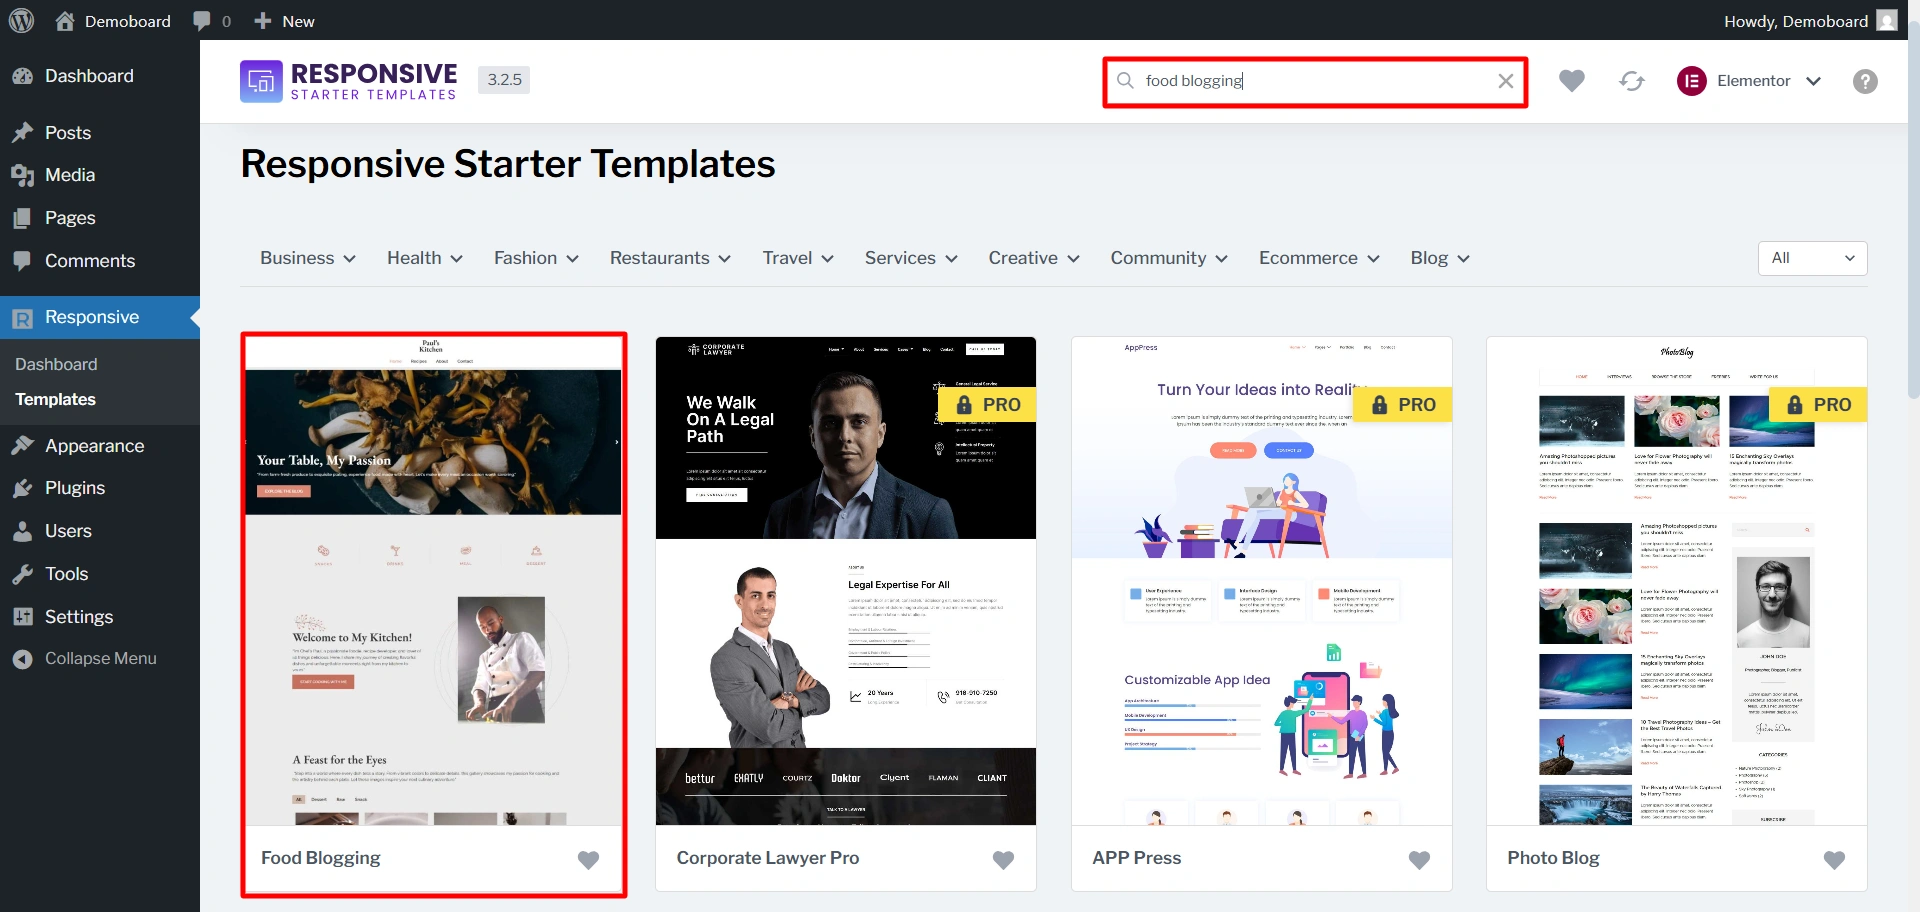Open the Photo Blog template thumbnail

pos(1677,581)
